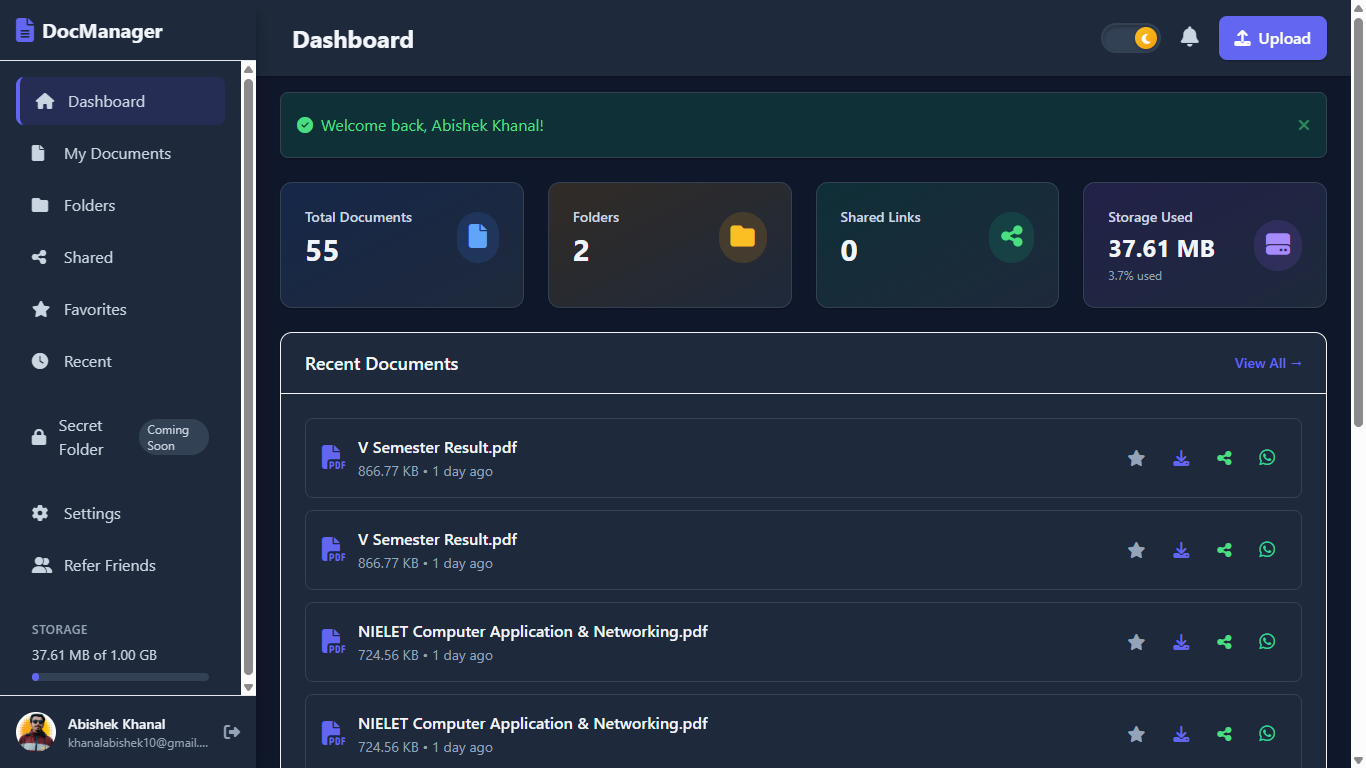Click the yellow Folders card icon
Screen dimensions: 1366x768
click(742, 237)
